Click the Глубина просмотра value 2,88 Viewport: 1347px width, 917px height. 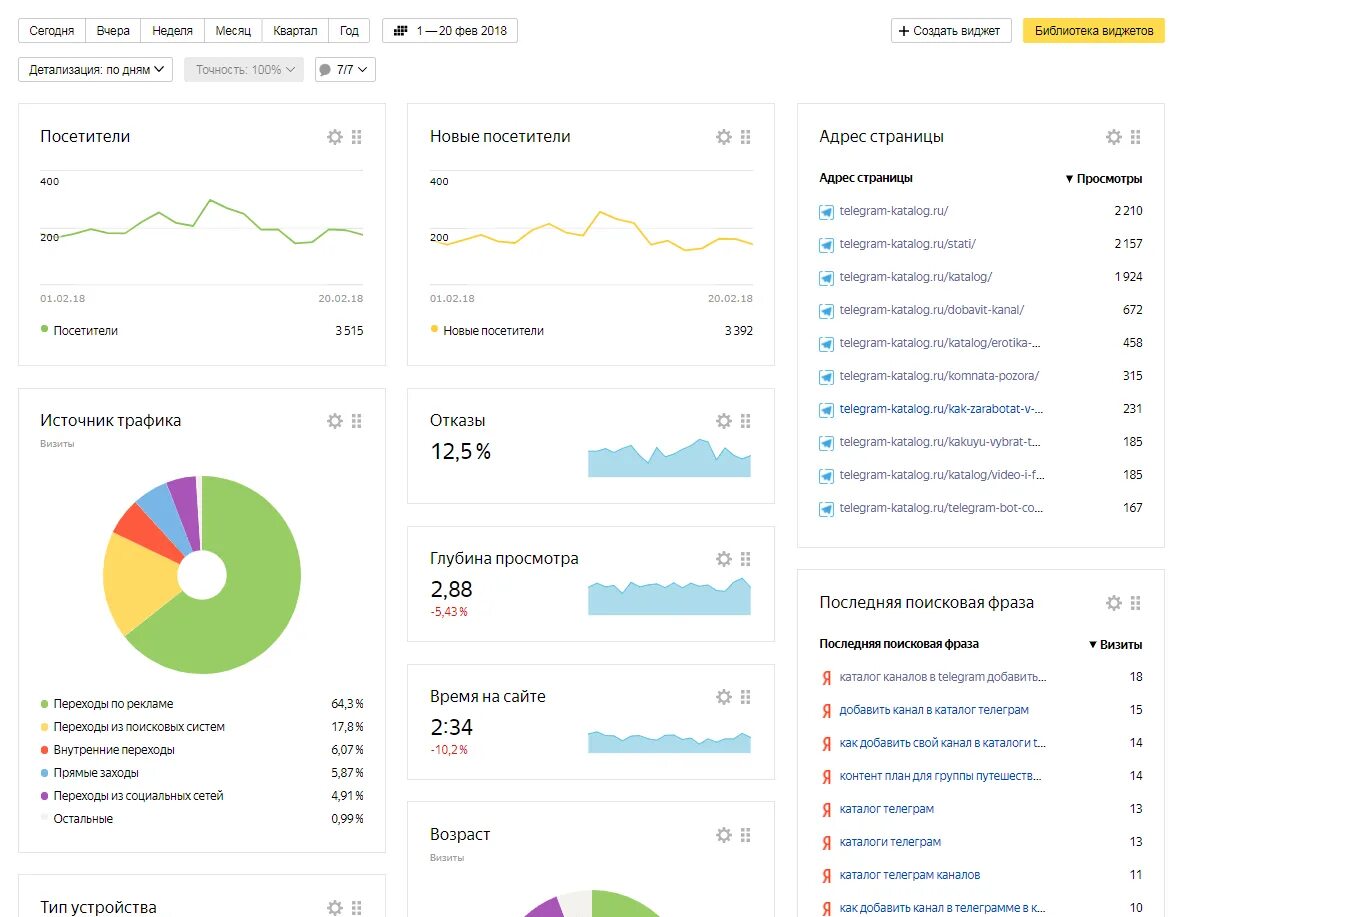click(451, 590)
